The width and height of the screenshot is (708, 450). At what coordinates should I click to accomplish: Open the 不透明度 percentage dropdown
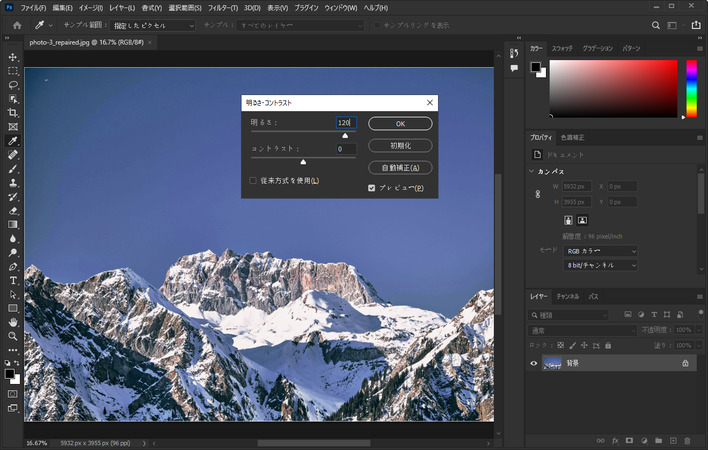click(699, 330)
